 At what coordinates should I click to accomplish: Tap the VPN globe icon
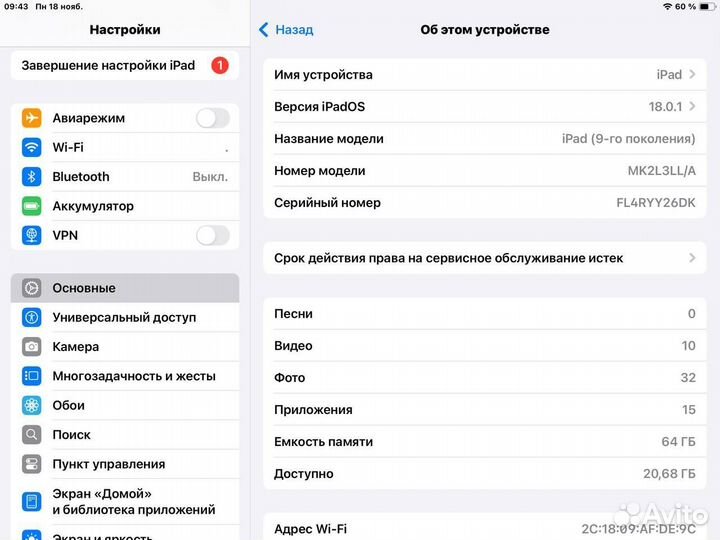pos(32,235)
